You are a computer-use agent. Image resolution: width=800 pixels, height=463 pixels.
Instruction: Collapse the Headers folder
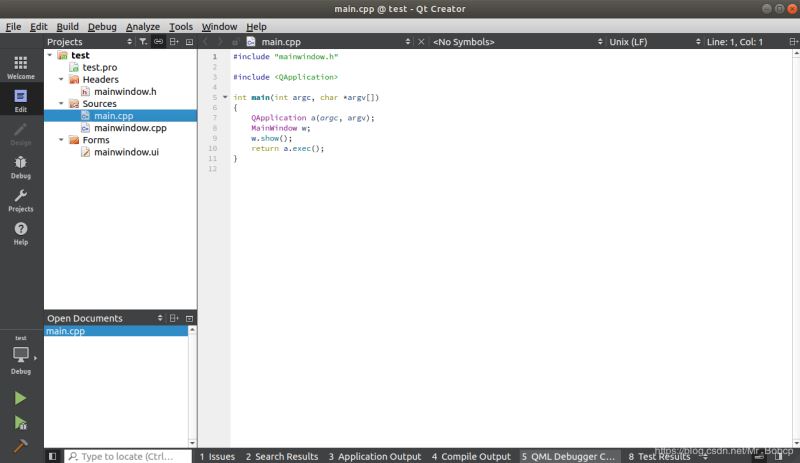(61, 80)
